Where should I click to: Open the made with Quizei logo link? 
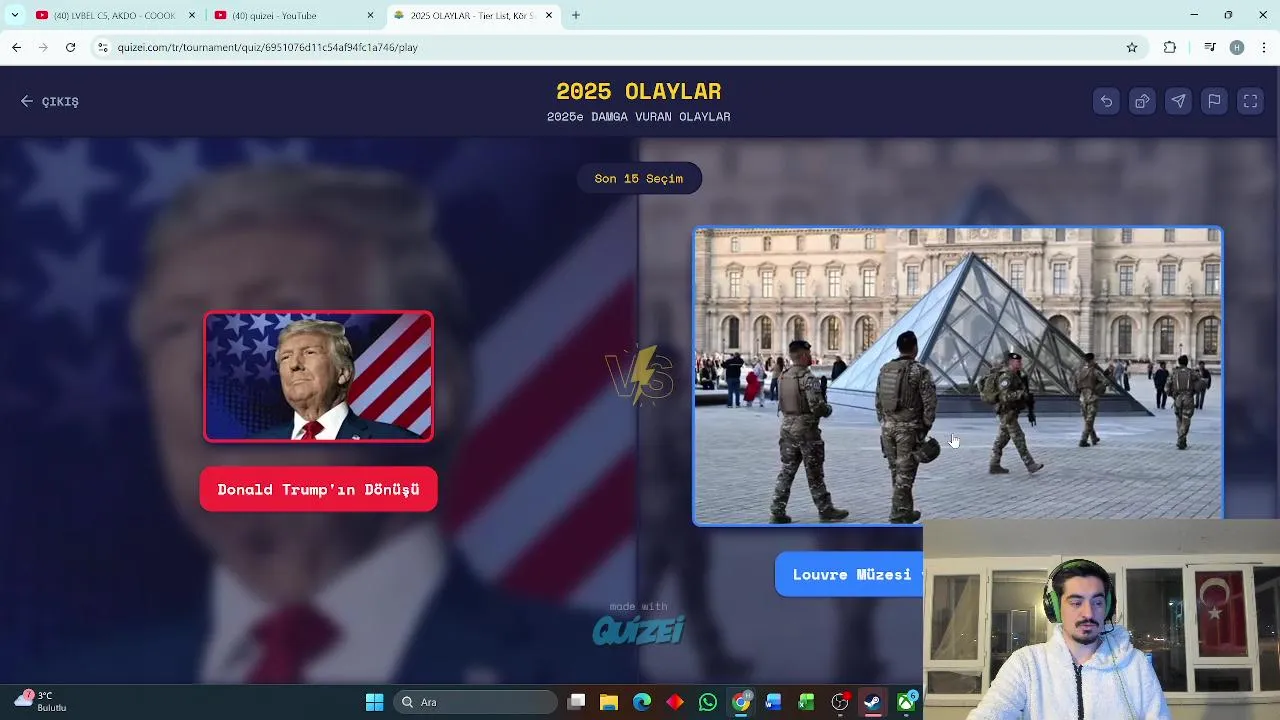coord(638,624)
